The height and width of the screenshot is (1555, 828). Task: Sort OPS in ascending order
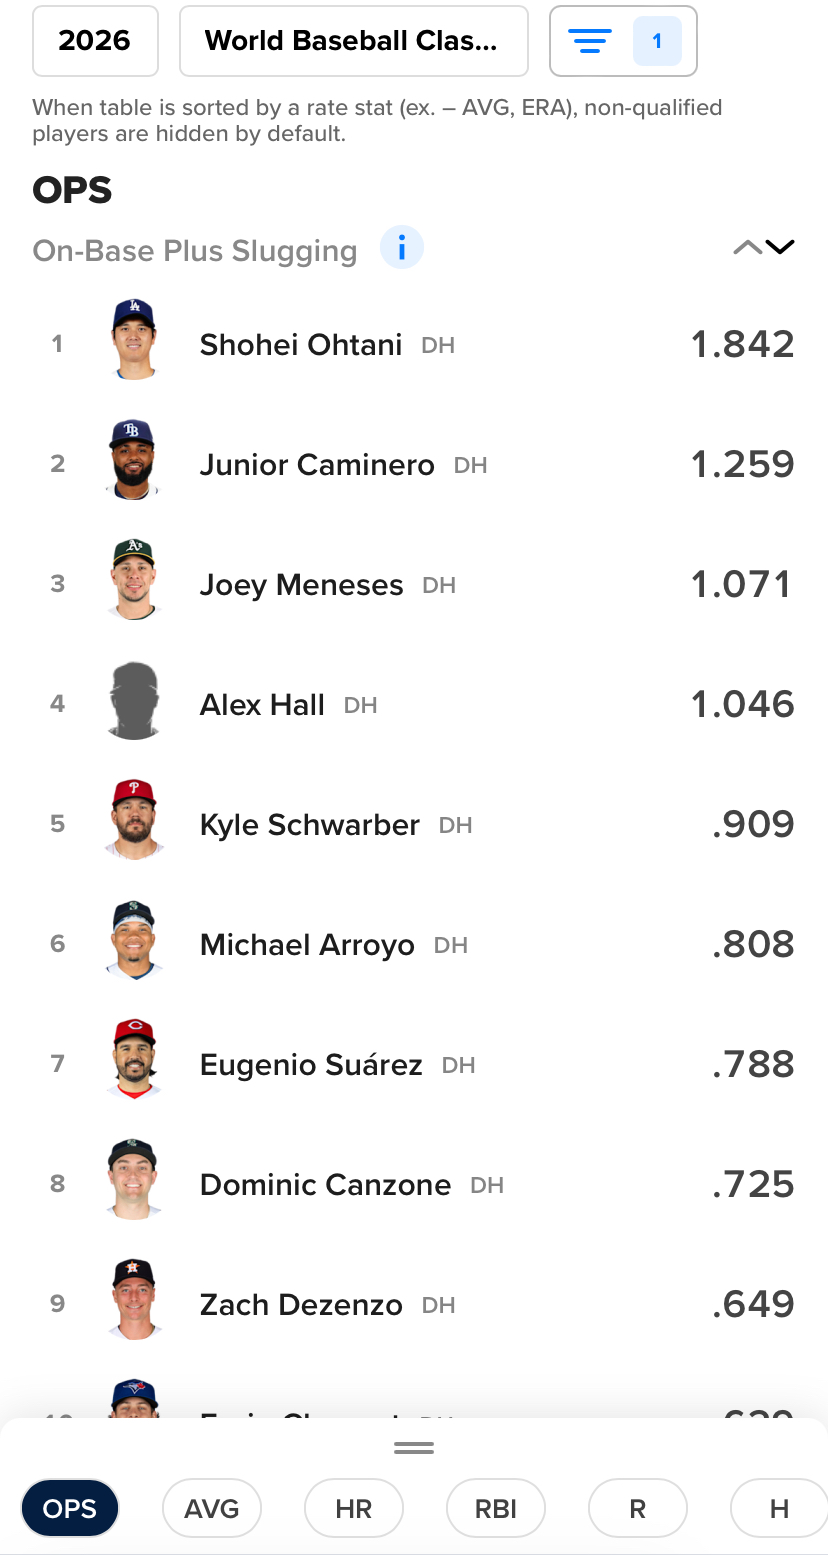(x=747, y=248)
